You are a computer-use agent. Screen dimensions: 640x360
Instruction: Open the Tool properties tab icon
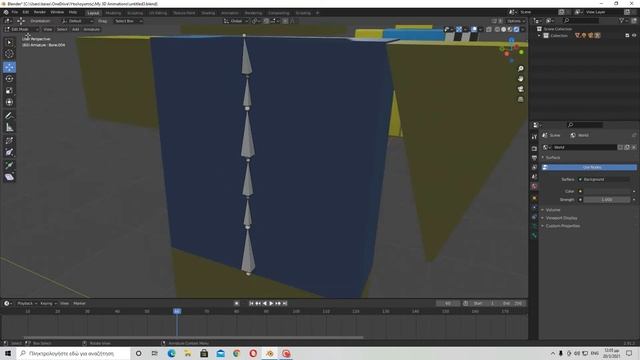(534, 137)
